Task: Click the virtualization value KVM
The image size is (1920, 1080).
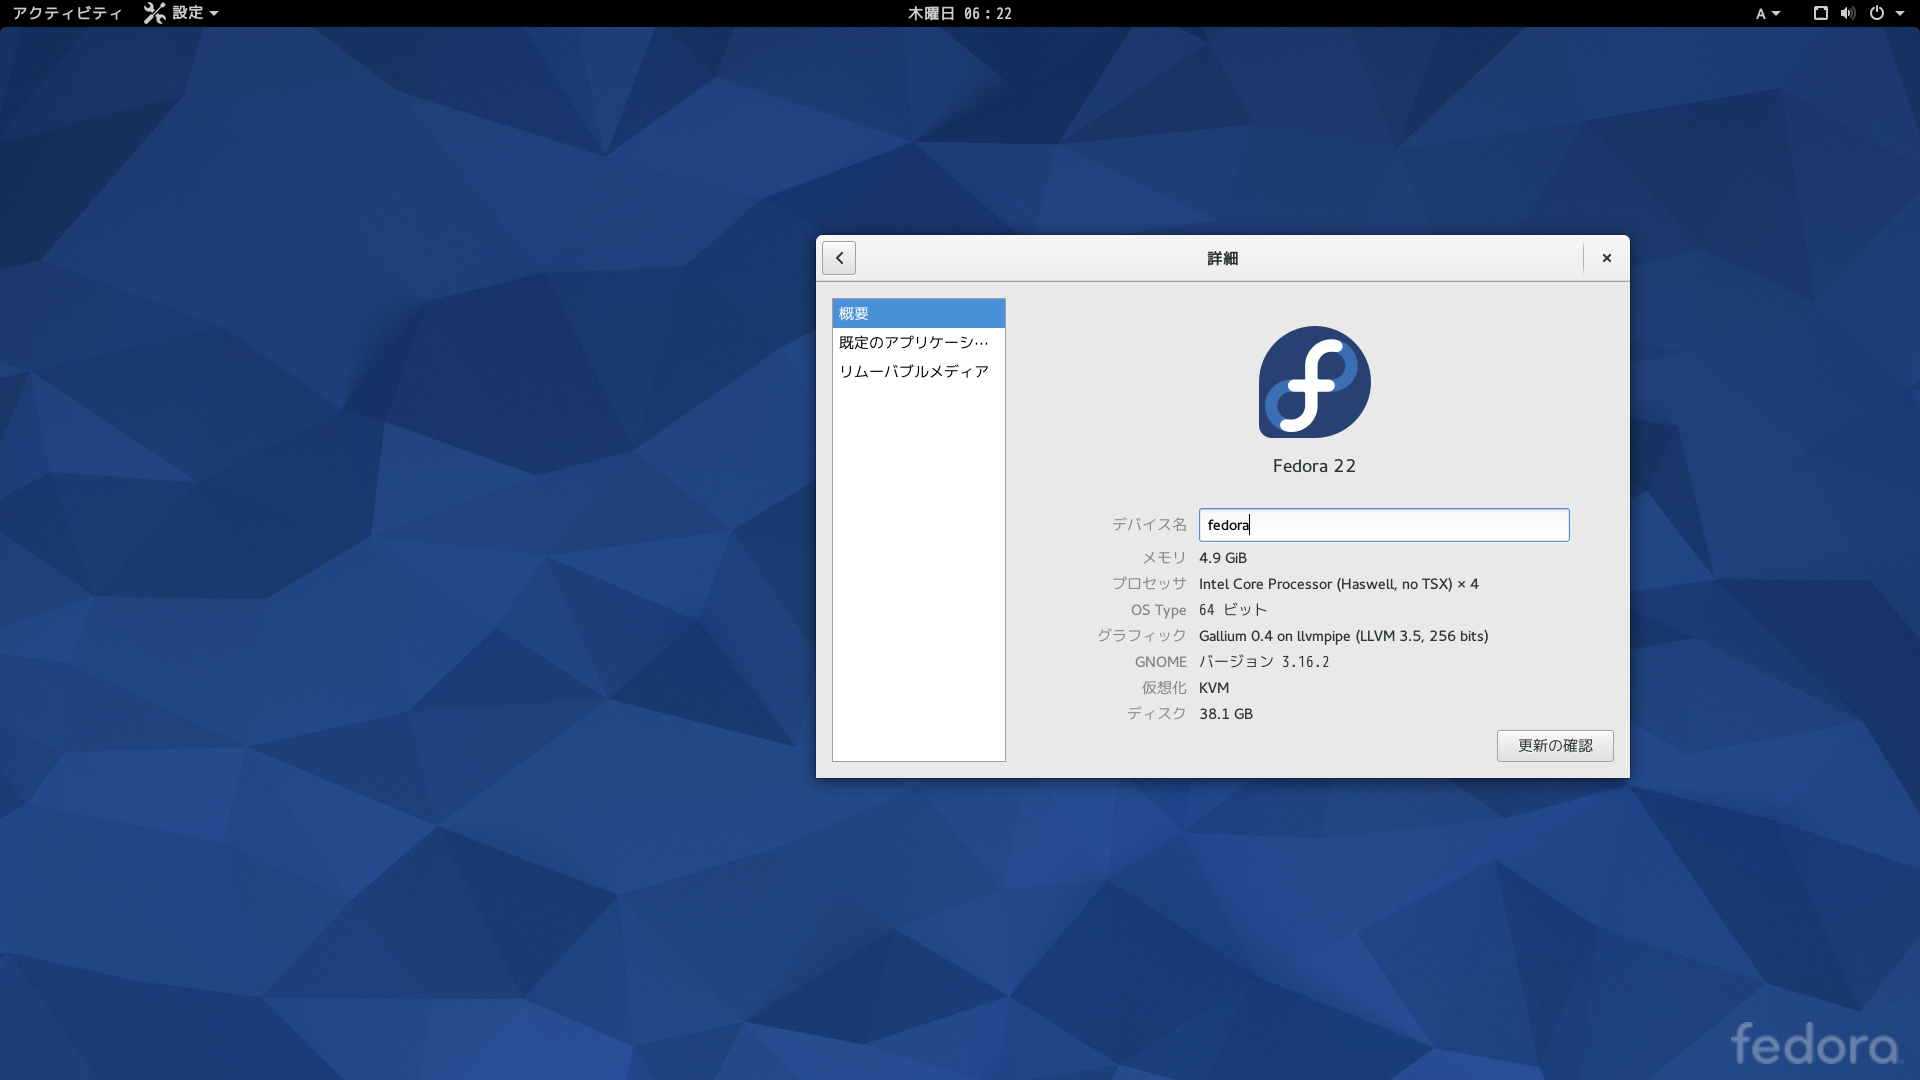Action: pyautogui.click(x=1214, y=688)
